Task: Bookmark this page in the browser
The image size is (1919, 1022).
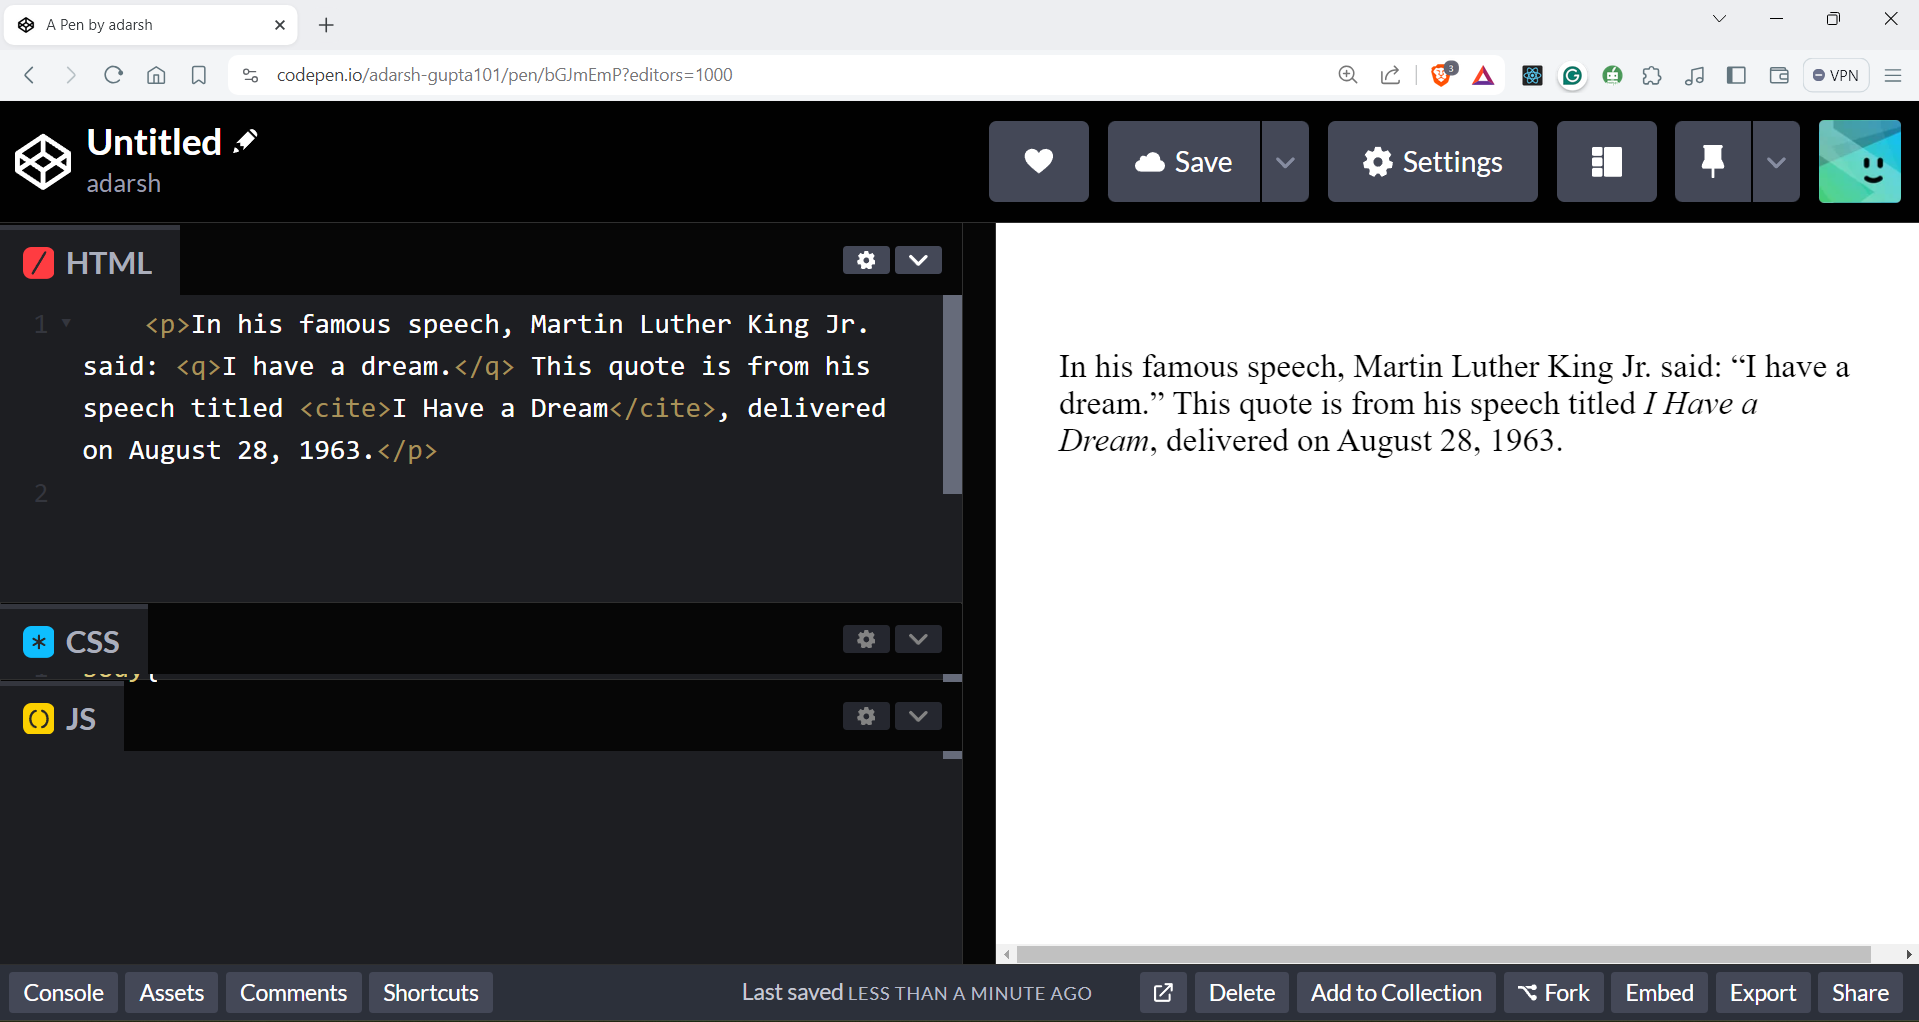Action: point(199,75)
